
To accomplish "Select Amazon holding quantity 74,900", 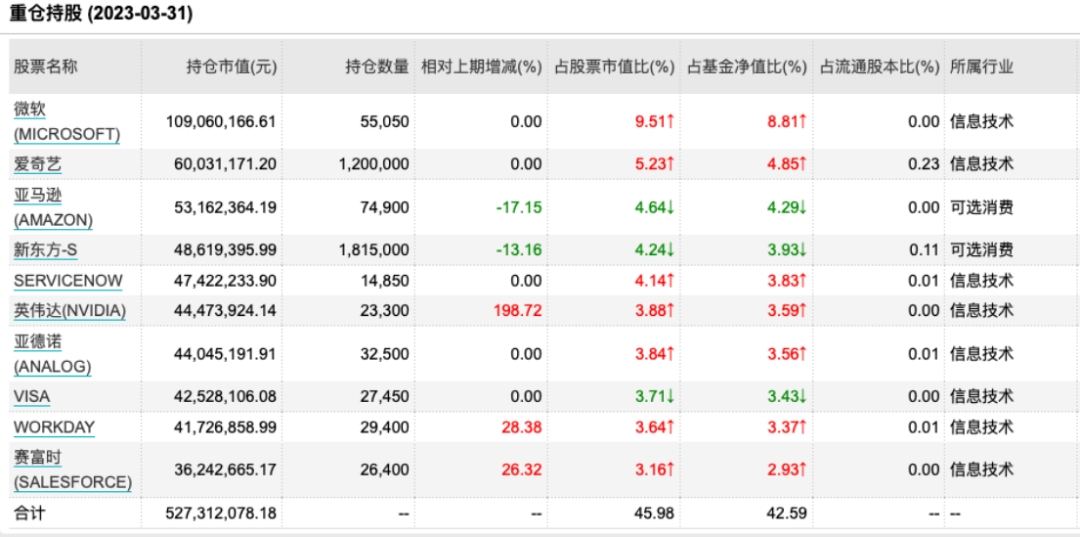I will pyautogui.click(x=384, y=208).
